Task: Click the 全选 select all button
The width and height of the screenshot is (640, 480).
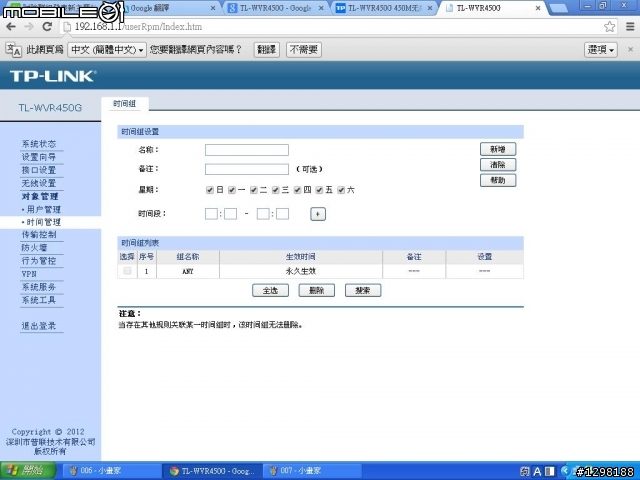Action: (x=270, y=291)
